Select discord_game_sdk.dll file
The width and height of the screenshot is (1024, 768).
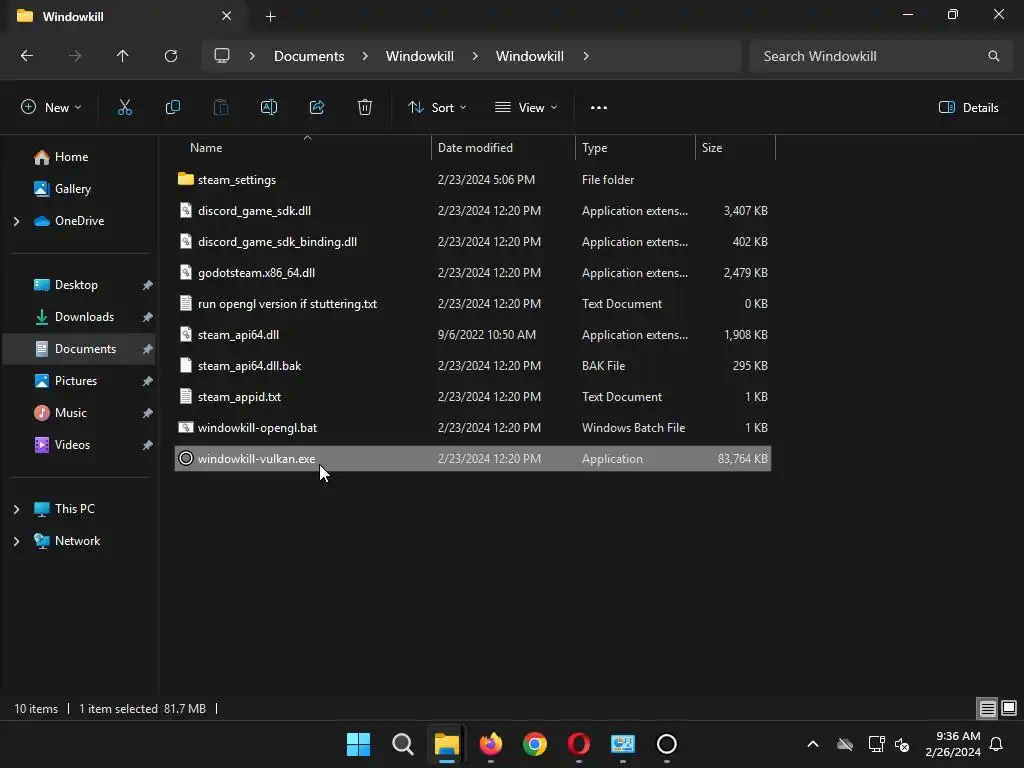473,211
